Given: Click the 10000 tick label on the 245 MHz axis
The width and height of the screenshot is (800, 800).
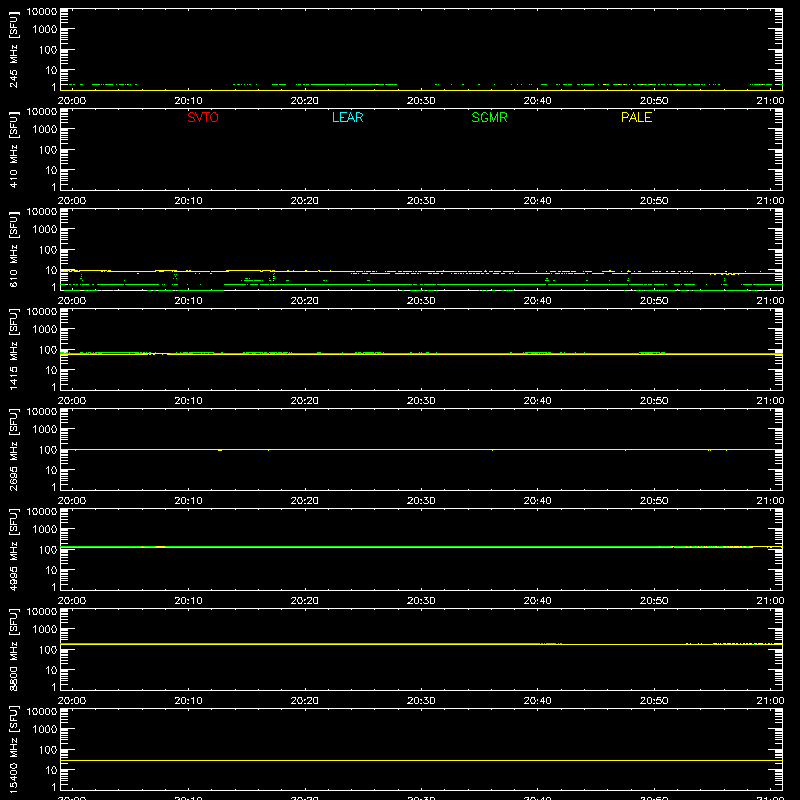Looking at the screenshot, I should click(42, 12).
